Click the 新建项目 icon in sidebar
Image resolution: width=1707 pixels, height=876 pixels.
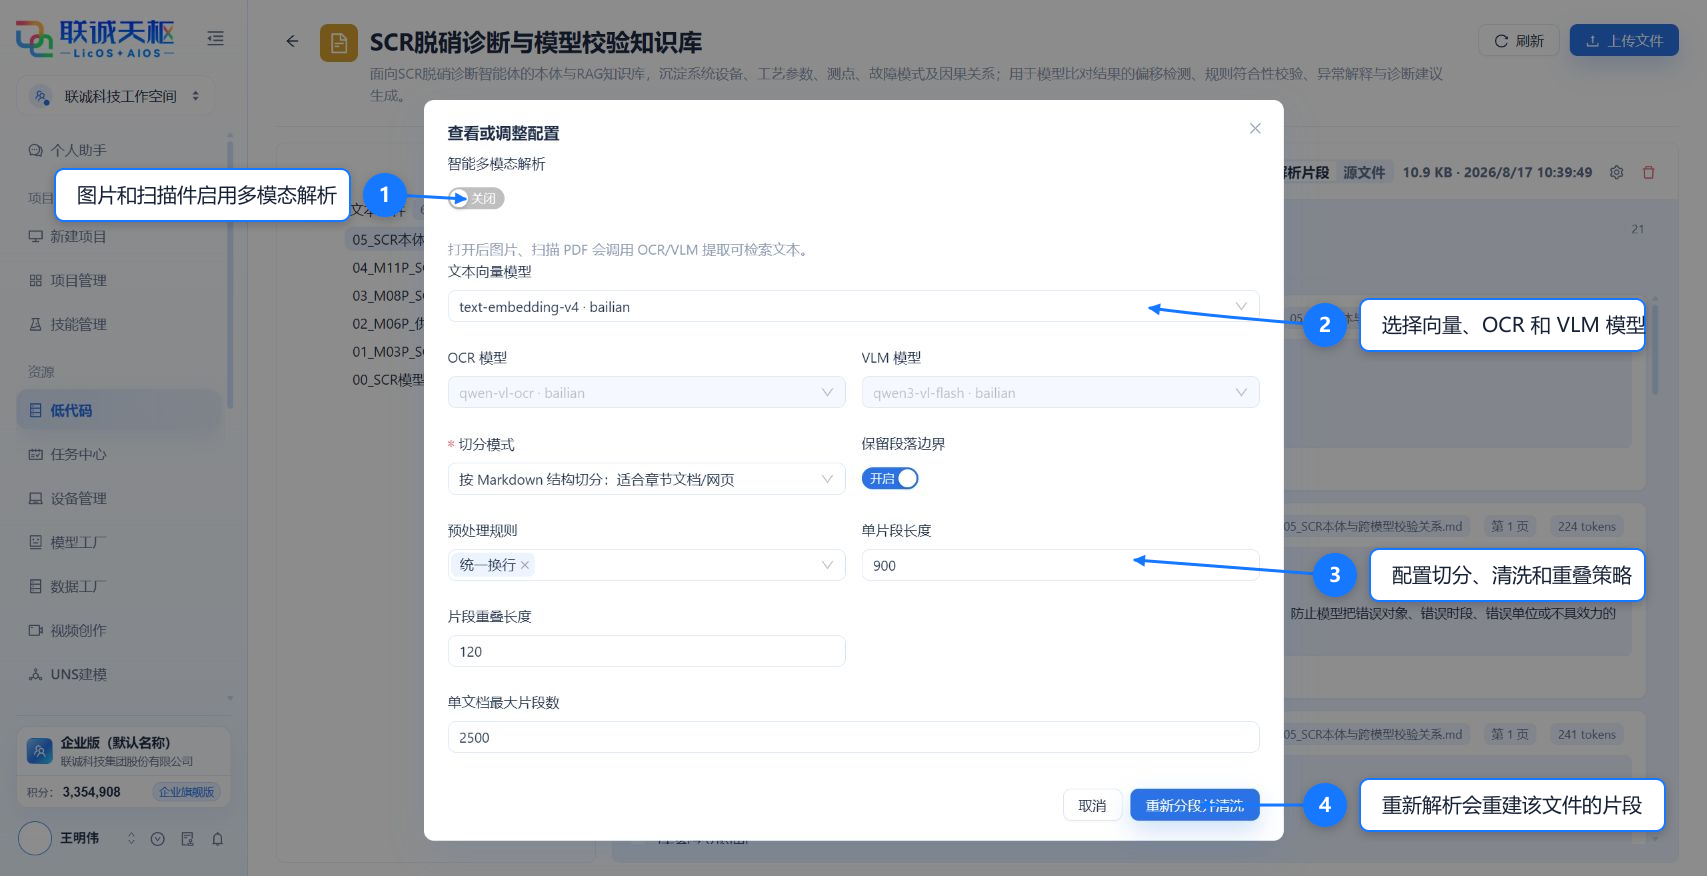(36, 236)
